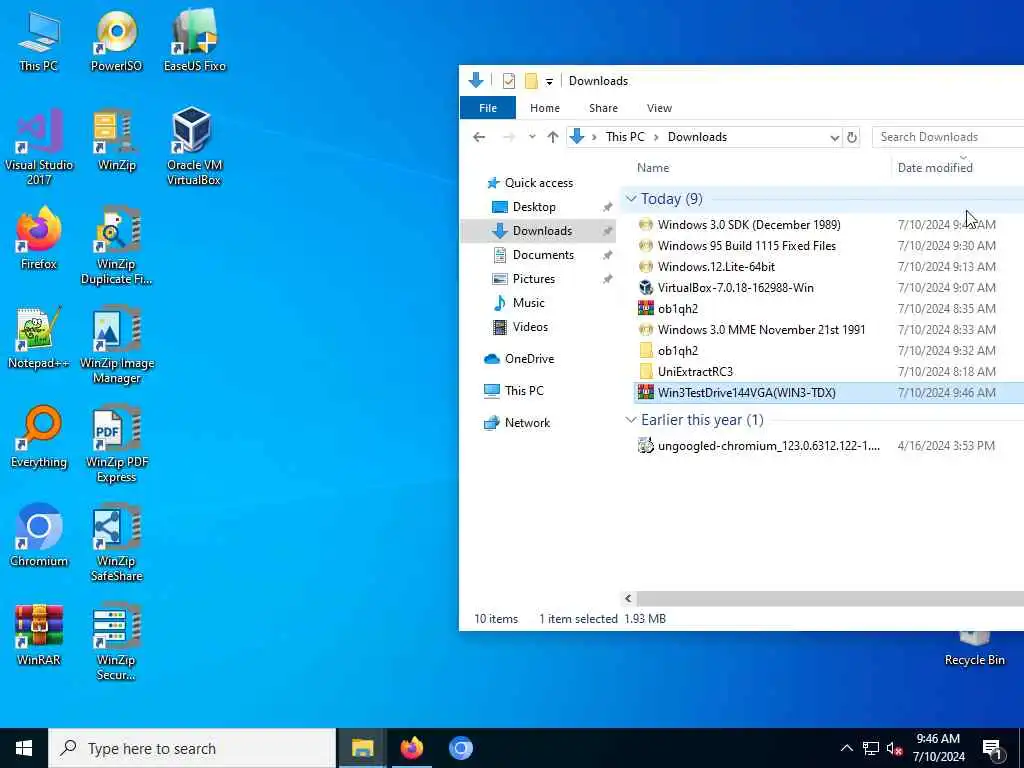Open EaseUS Fixo desktop shortcut
Image resolution: width=1024 pixels, height=768 pixels.
tap(195, 40)
